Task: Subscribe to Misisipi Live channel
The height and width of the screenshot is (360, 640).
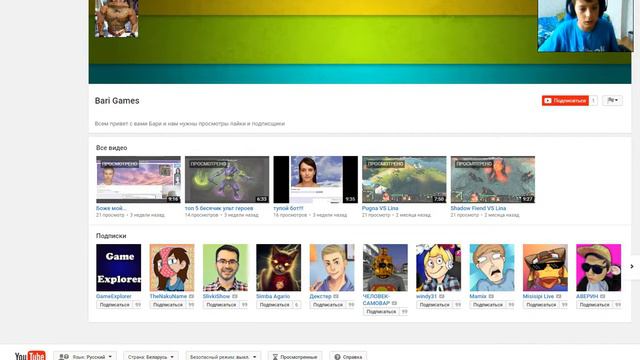Action: tap(541, 305)
